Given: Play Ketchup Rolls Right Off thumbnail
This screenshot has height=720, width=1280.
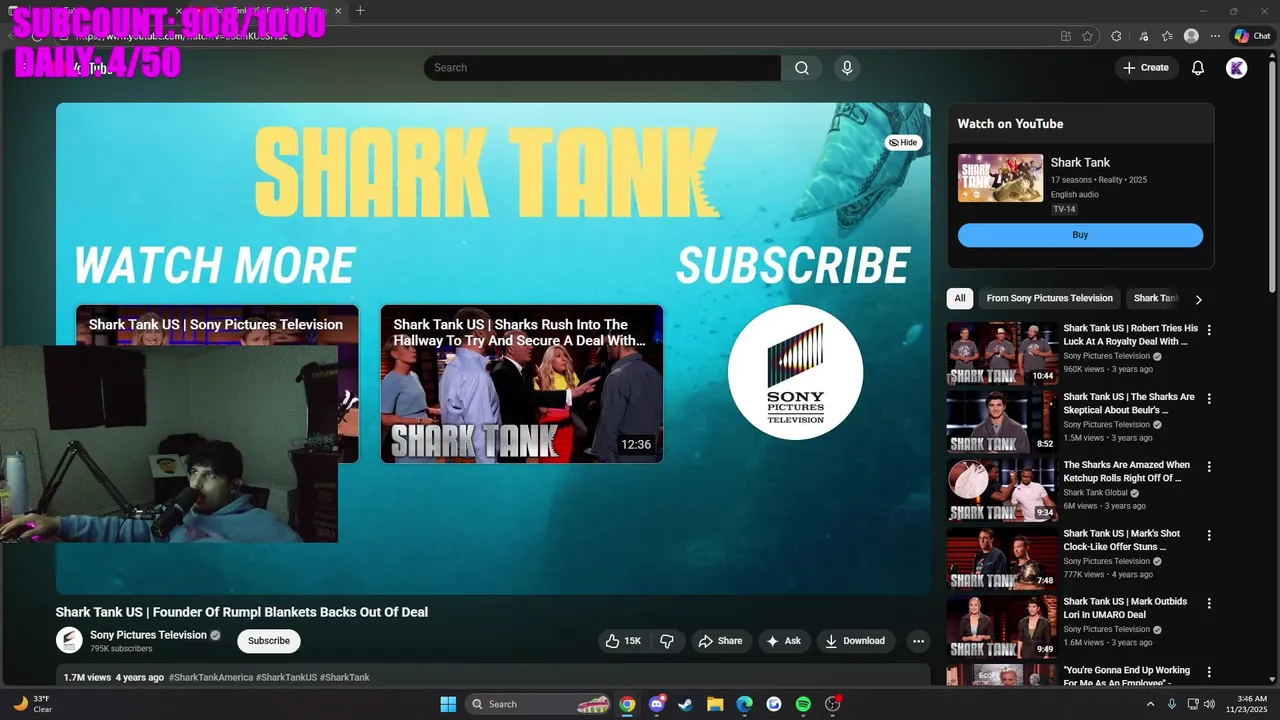Looking at the screenshot, I should click(1002, 490).
